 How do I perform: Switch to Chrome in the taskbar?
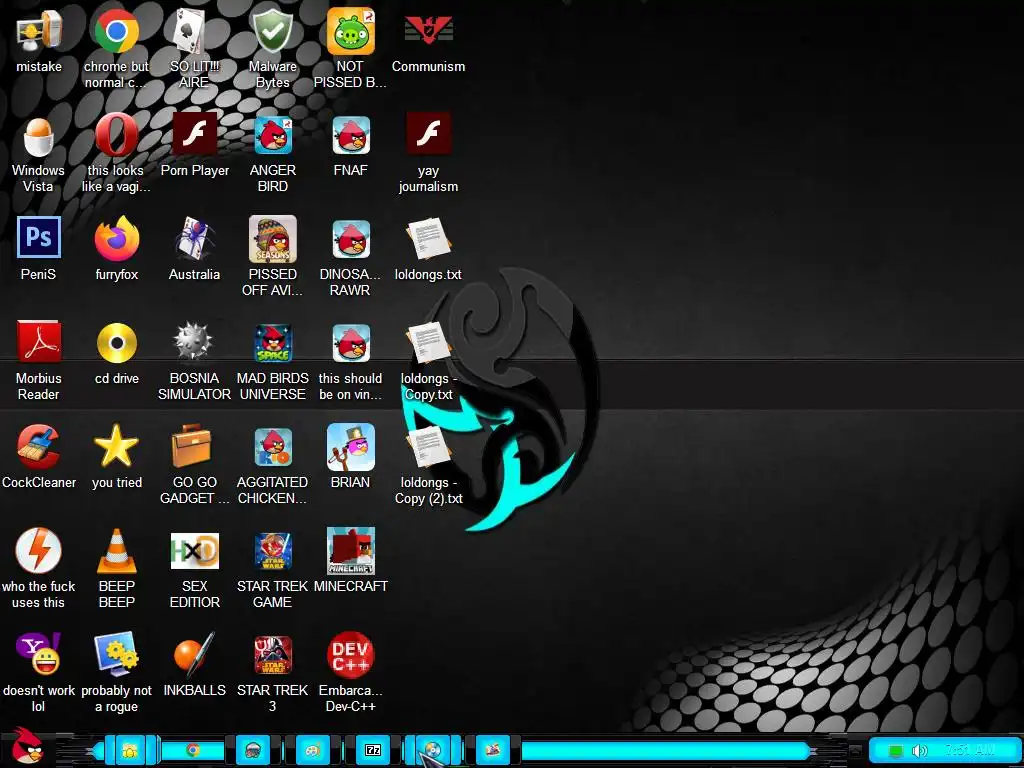[x=193, y=750]
